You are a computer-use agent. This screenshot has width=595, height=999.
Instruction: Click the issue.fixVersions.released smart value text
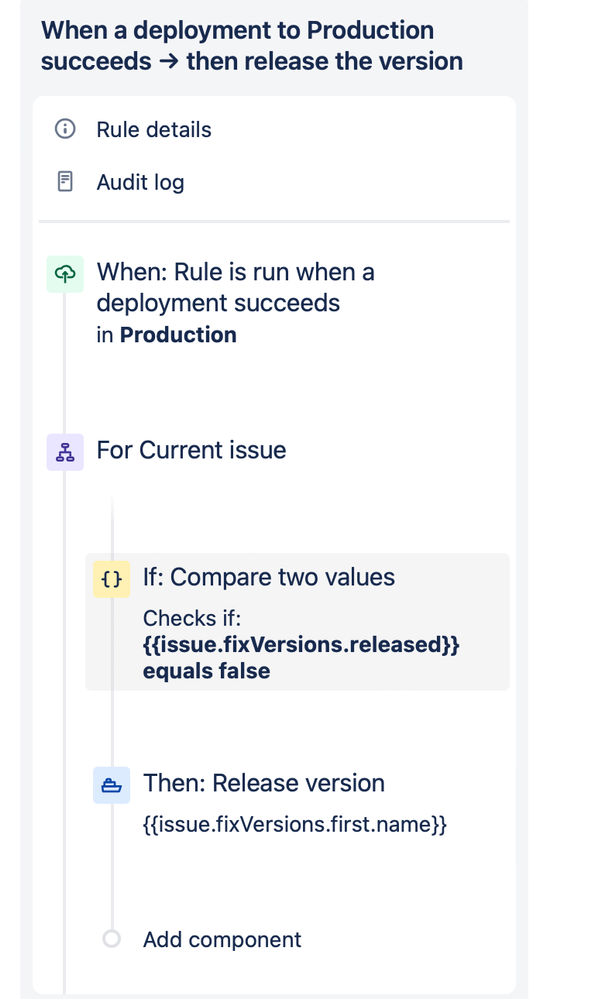[301, 645]
